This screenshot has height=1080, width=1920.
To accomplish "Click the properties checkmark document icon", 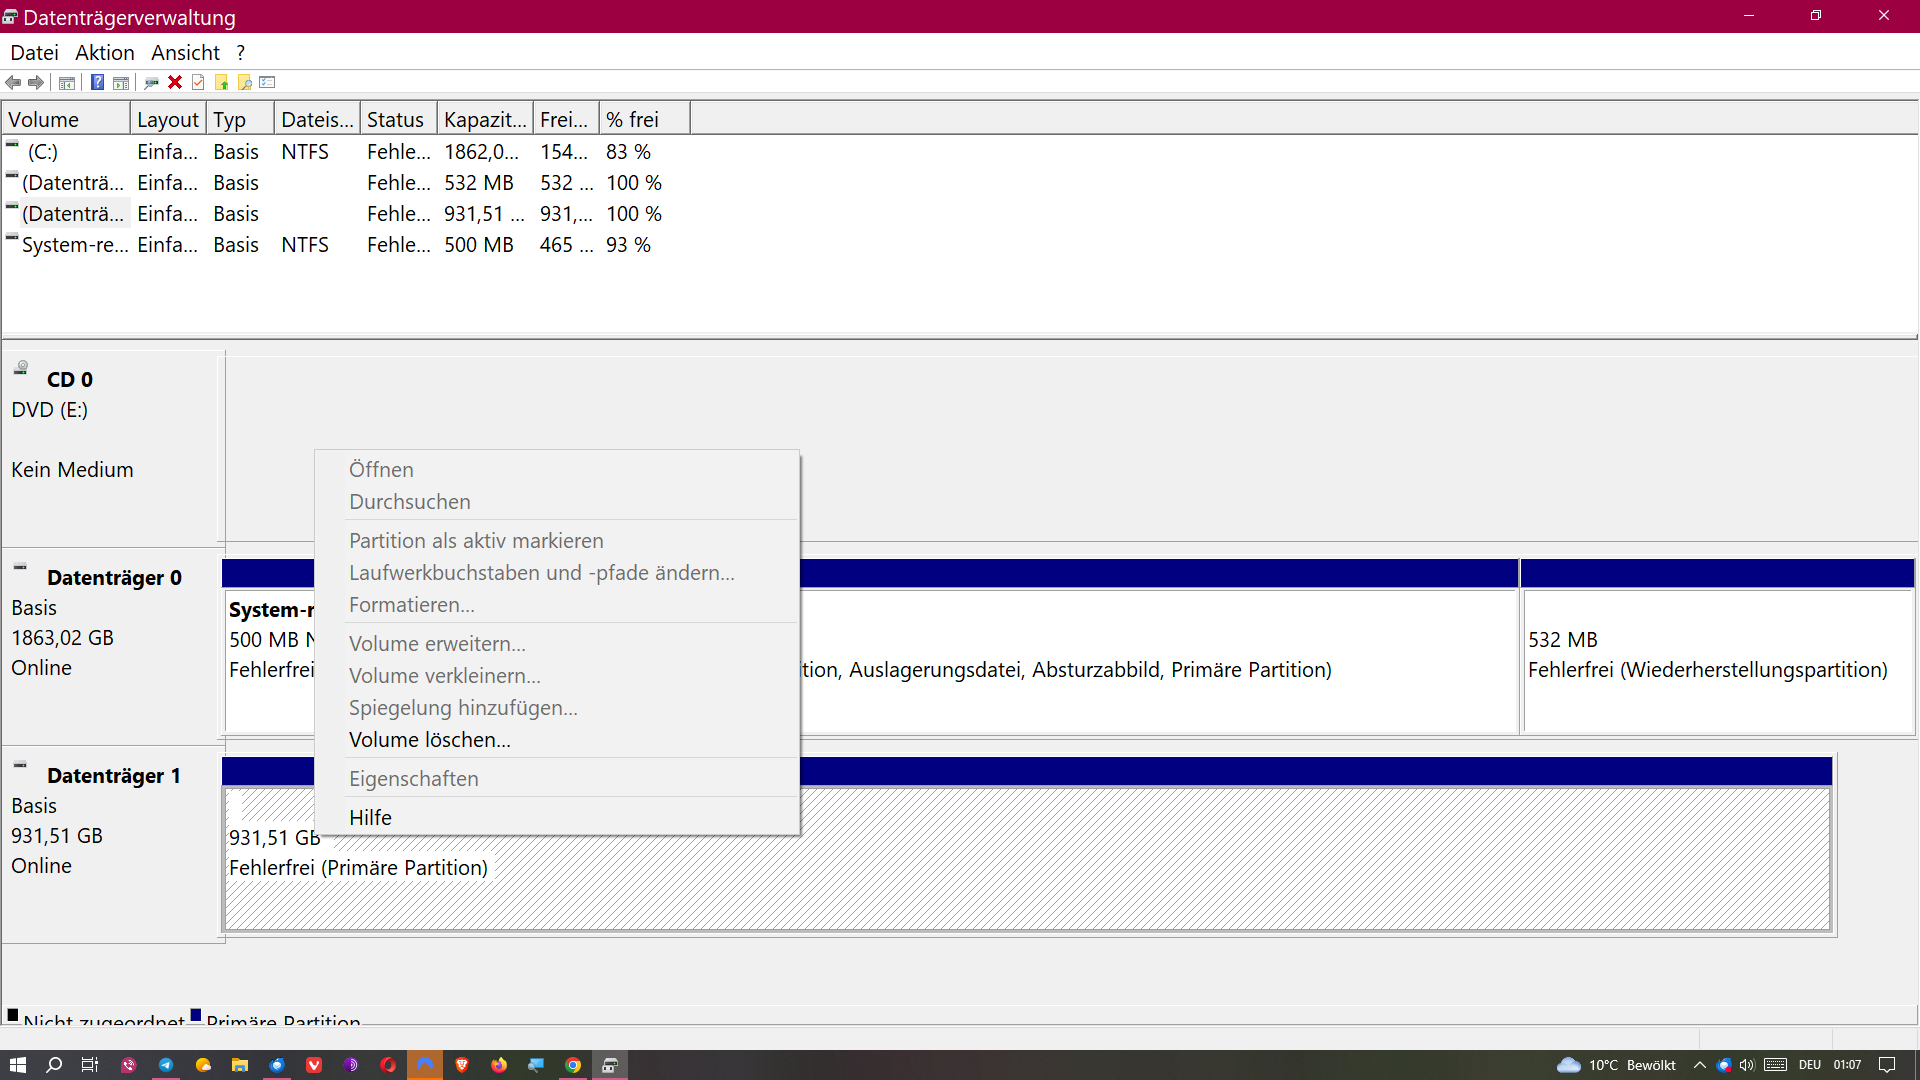I will click(198, 82).
